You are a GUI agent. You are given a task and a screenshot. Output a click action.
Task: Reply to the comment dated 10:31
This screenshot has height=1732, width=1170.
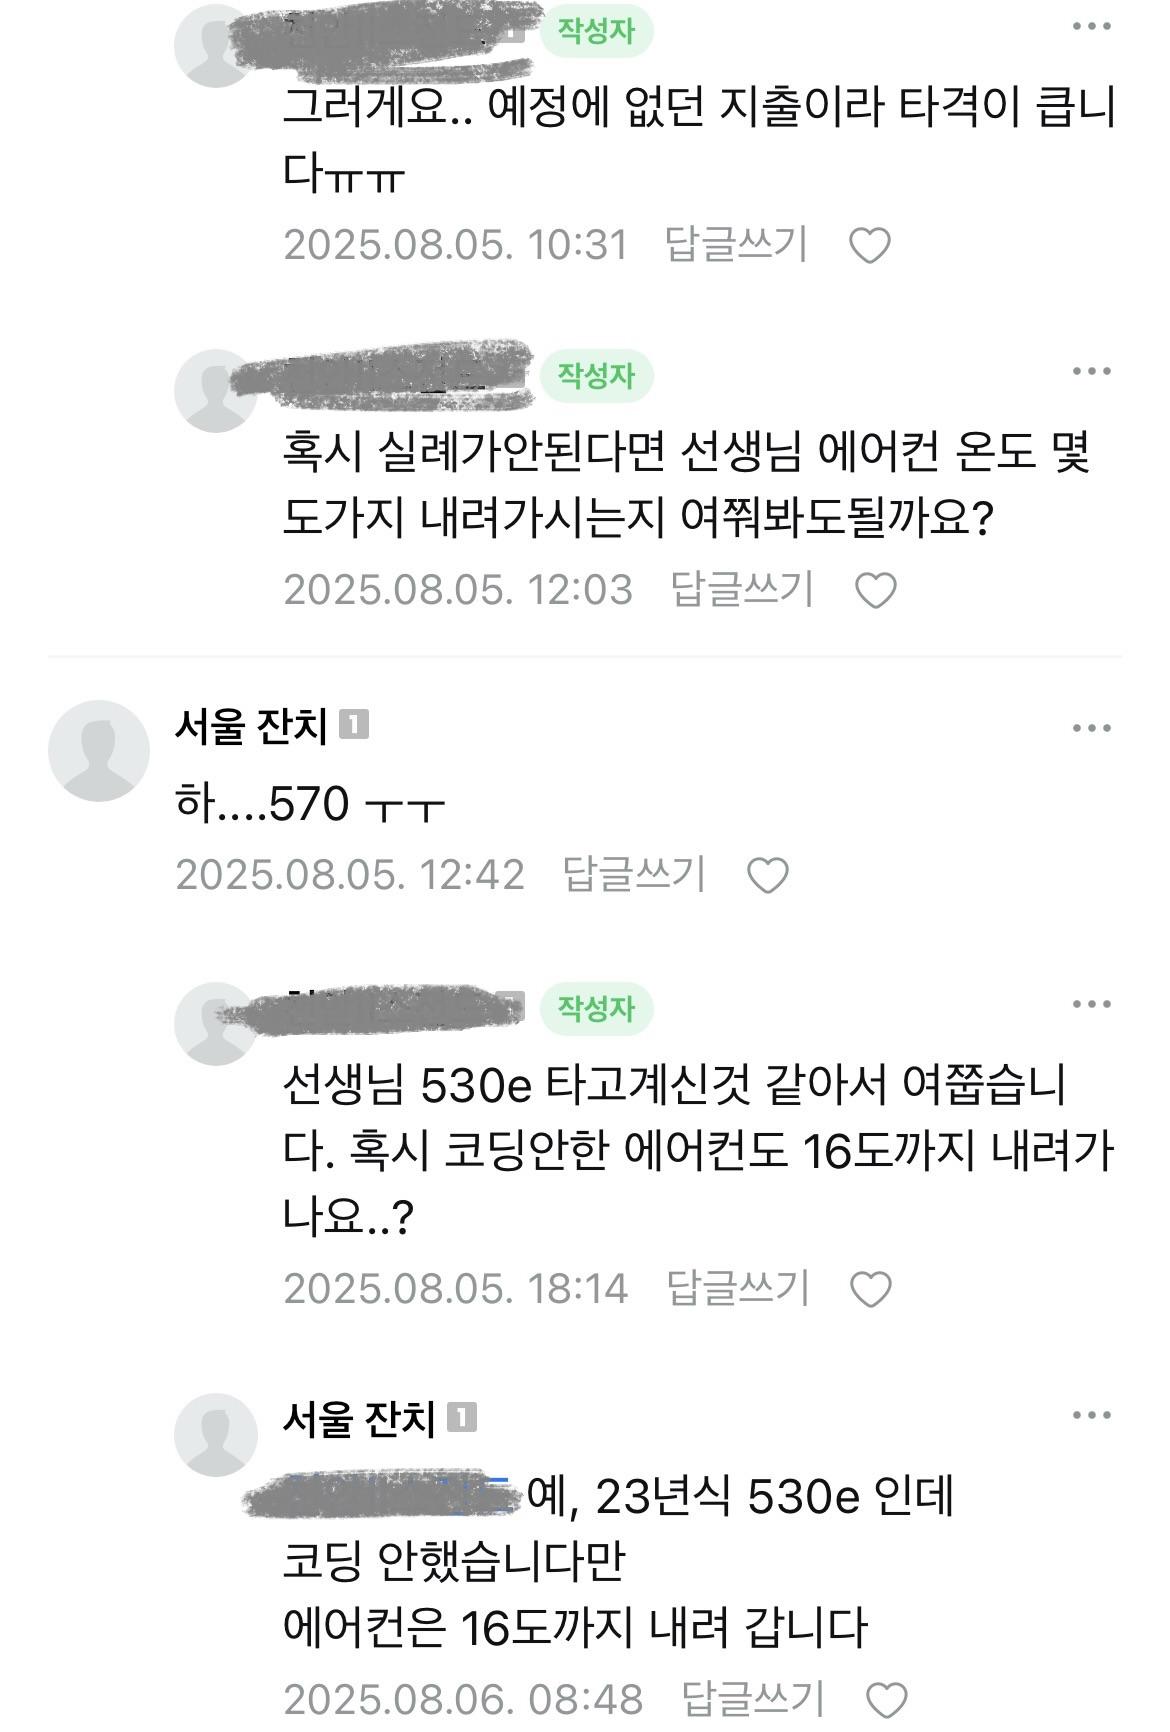pos(736,245)
